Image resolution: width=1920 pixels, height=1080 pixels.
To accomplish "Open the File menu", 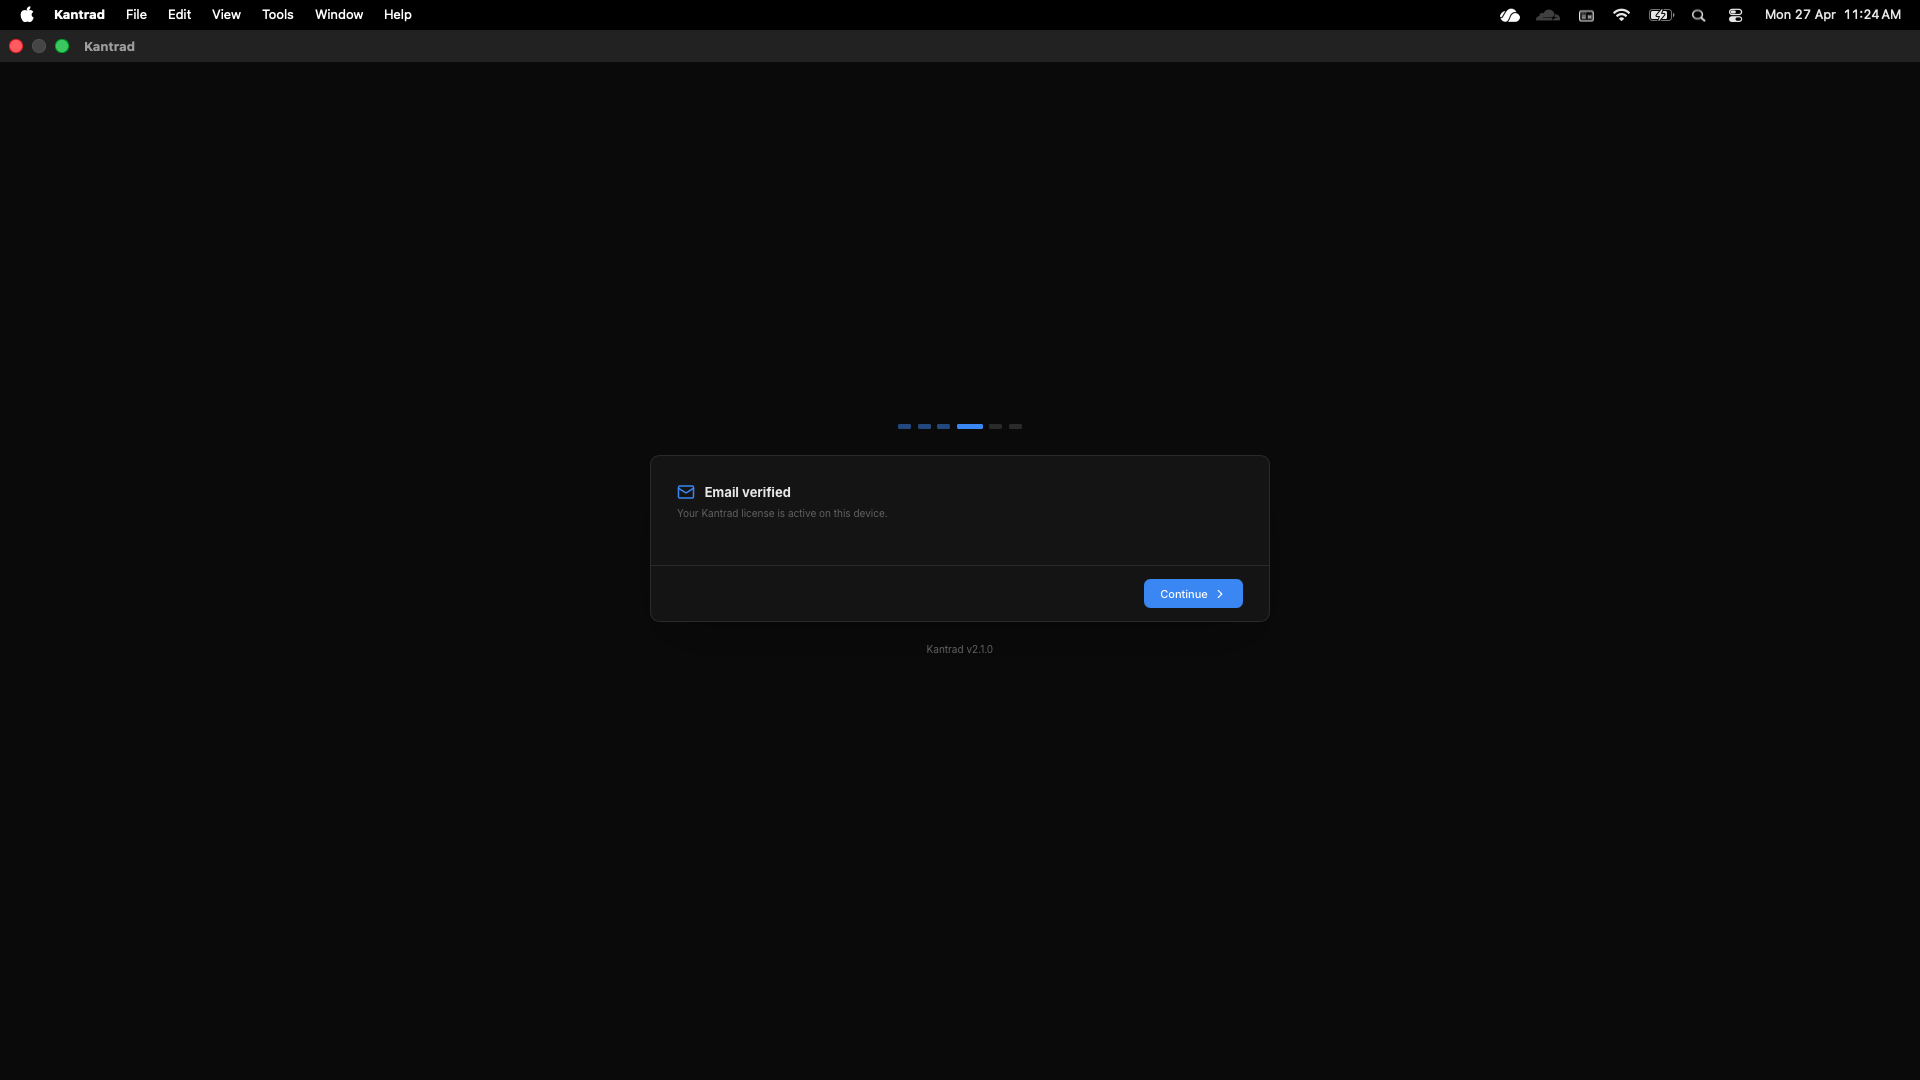I will (x=136, y=15).
